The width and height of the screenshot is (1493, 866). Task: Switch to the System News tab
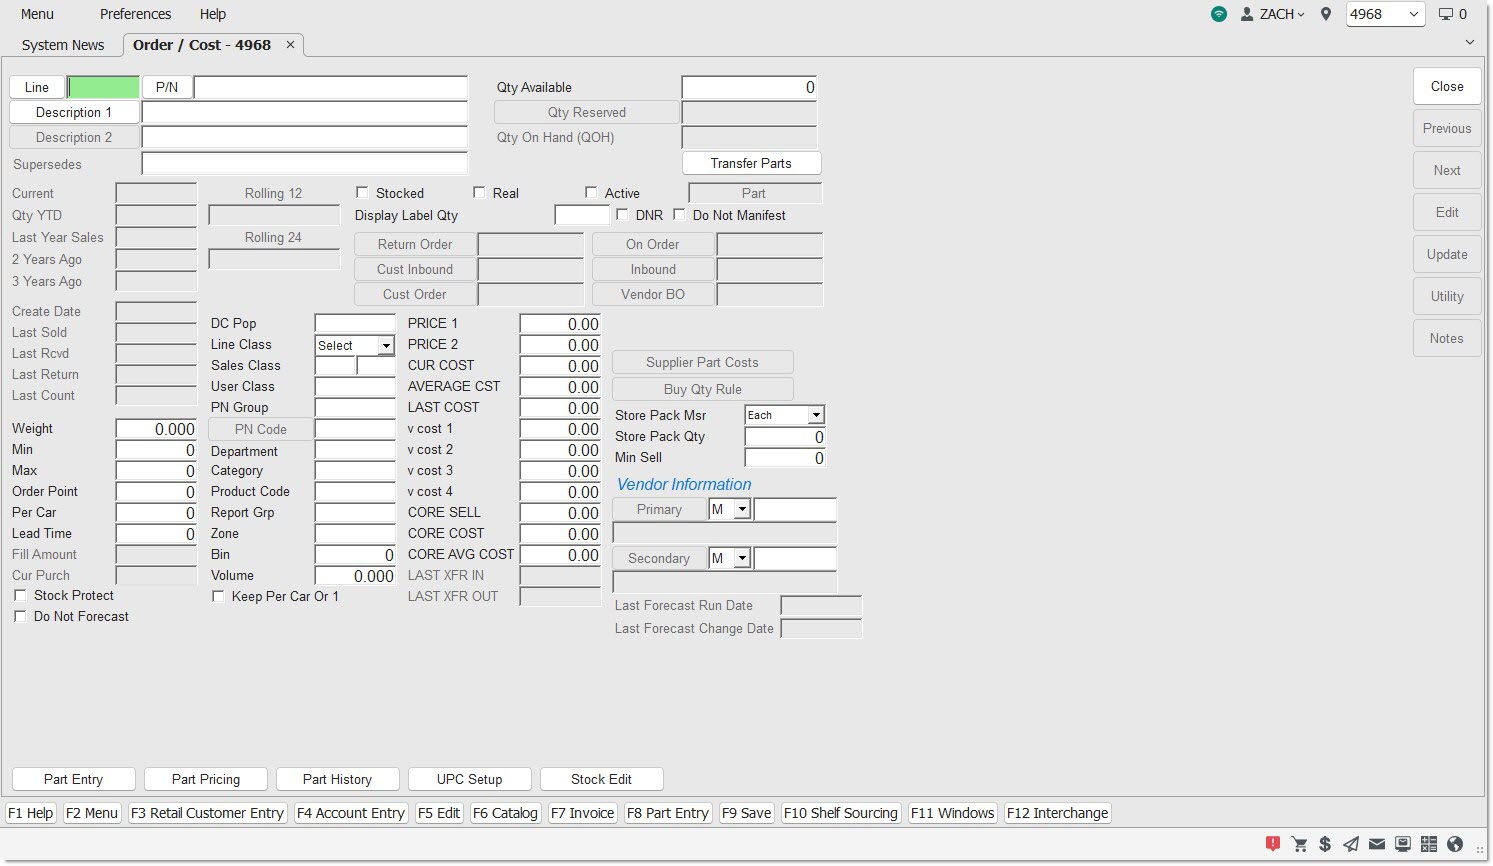[x=63, y=45]
